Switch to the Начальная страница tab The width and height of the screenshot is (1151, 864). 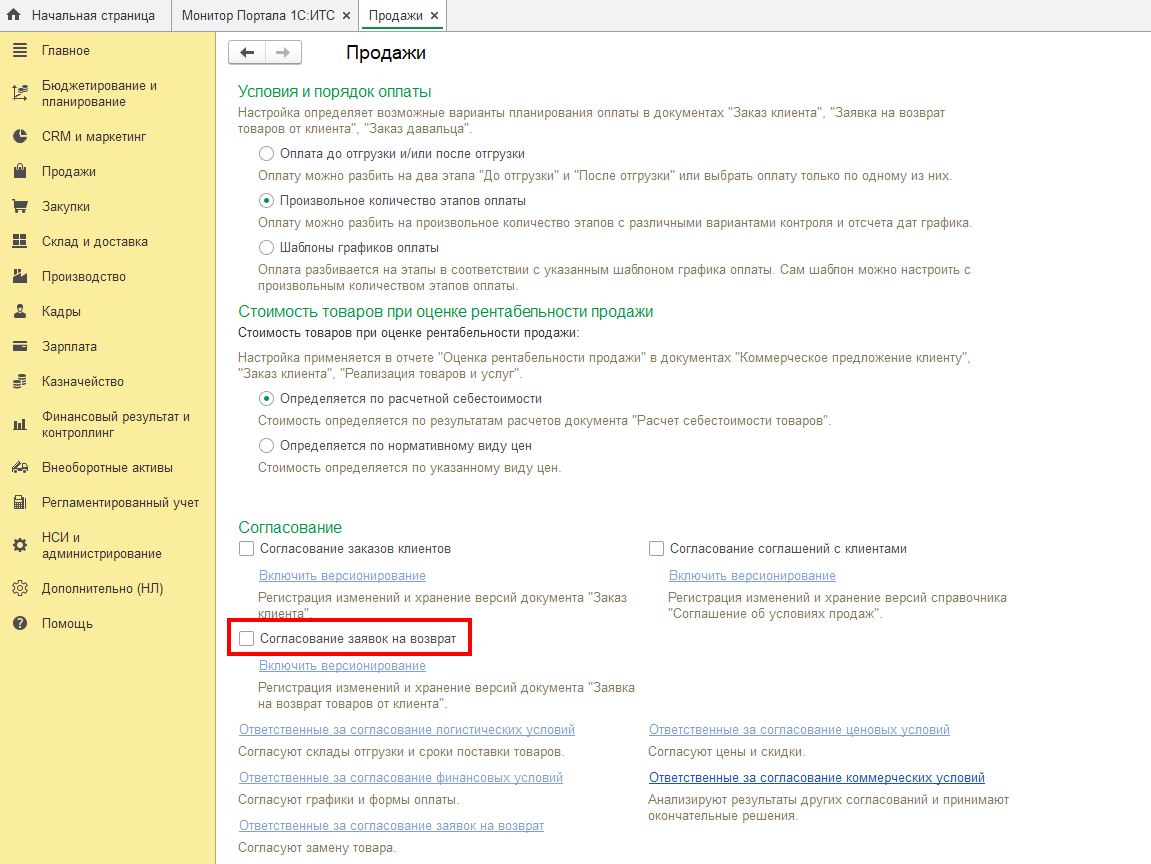pos(86,15)
